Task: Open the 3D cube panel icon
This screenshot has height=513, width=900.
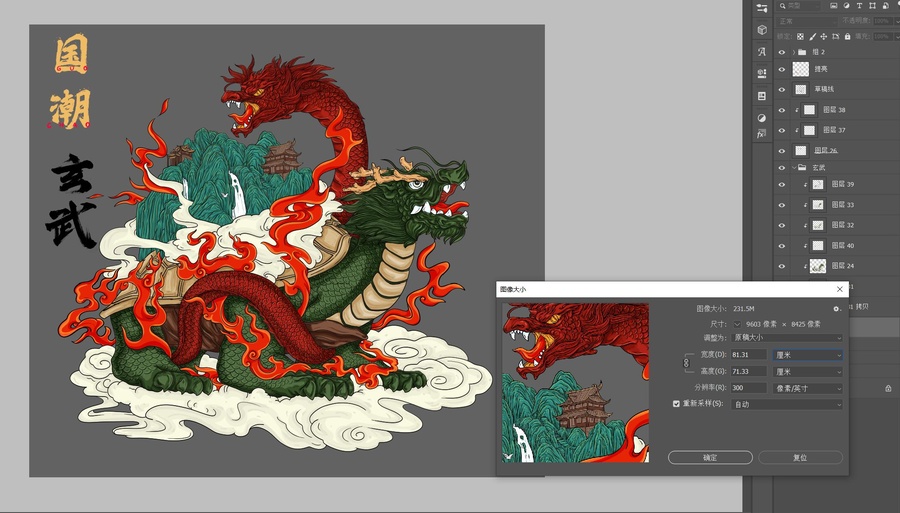Action: tap(762, 30)
